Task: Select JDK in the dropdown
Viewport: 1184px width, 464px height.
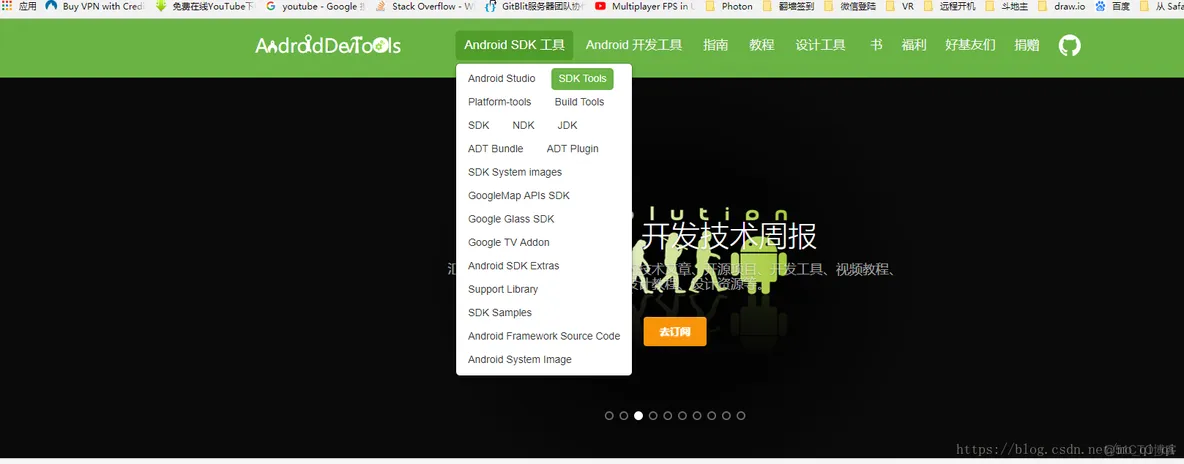Action: (x=567, y=125)
